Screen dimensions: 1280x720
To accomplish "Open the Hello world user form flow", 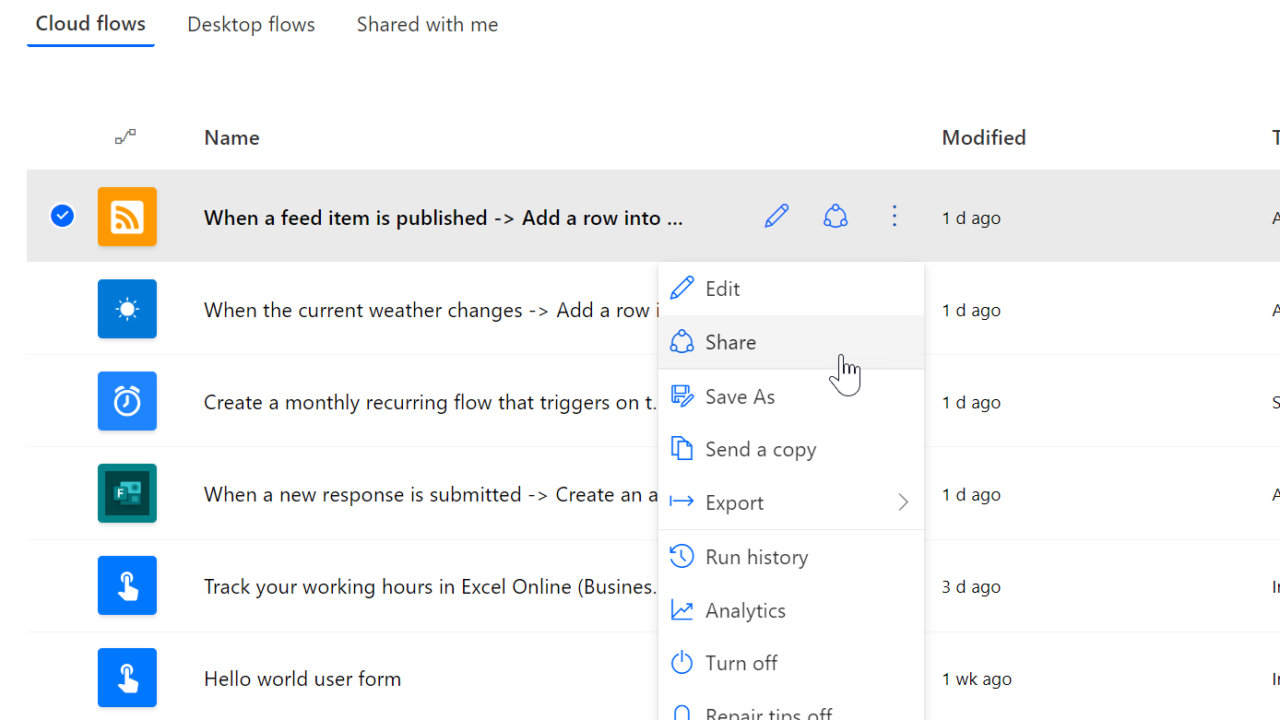I will click(302, 679).
